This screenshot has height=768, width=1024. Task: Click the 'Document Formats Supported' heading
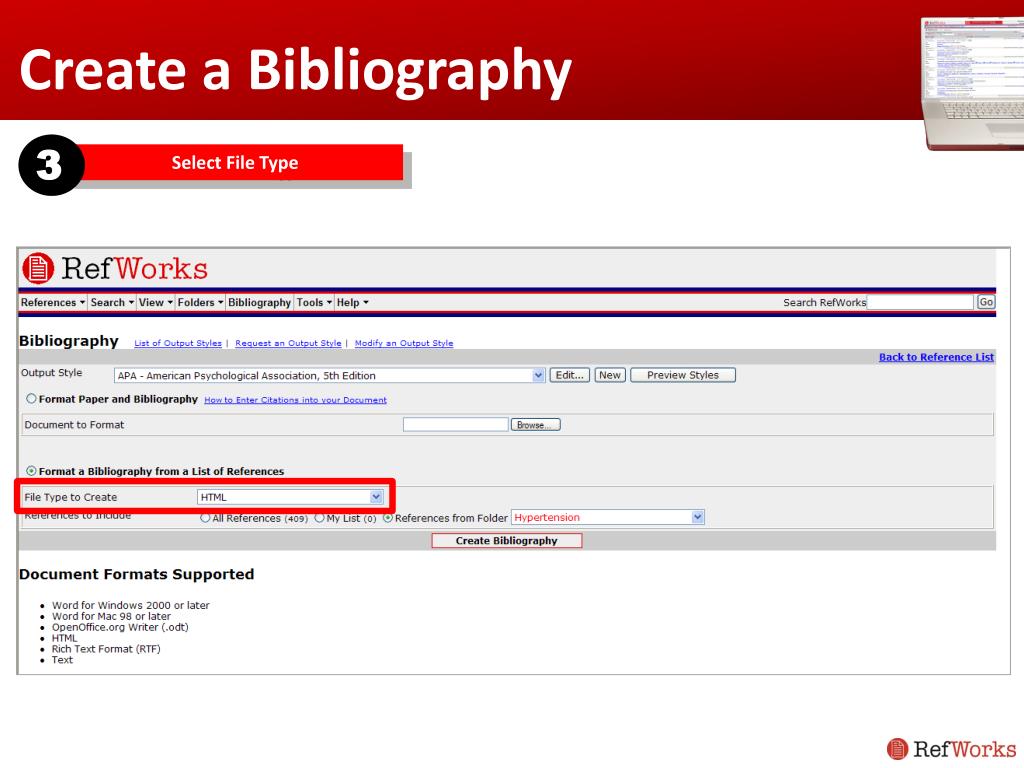(x=136, y=574)
